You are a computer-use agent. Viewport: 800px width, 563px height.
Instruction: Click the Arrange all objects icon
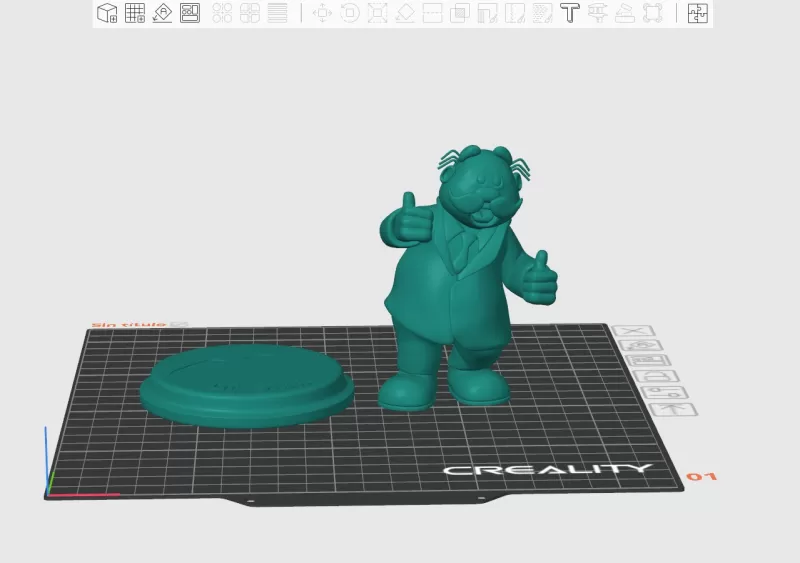(190, 13)
